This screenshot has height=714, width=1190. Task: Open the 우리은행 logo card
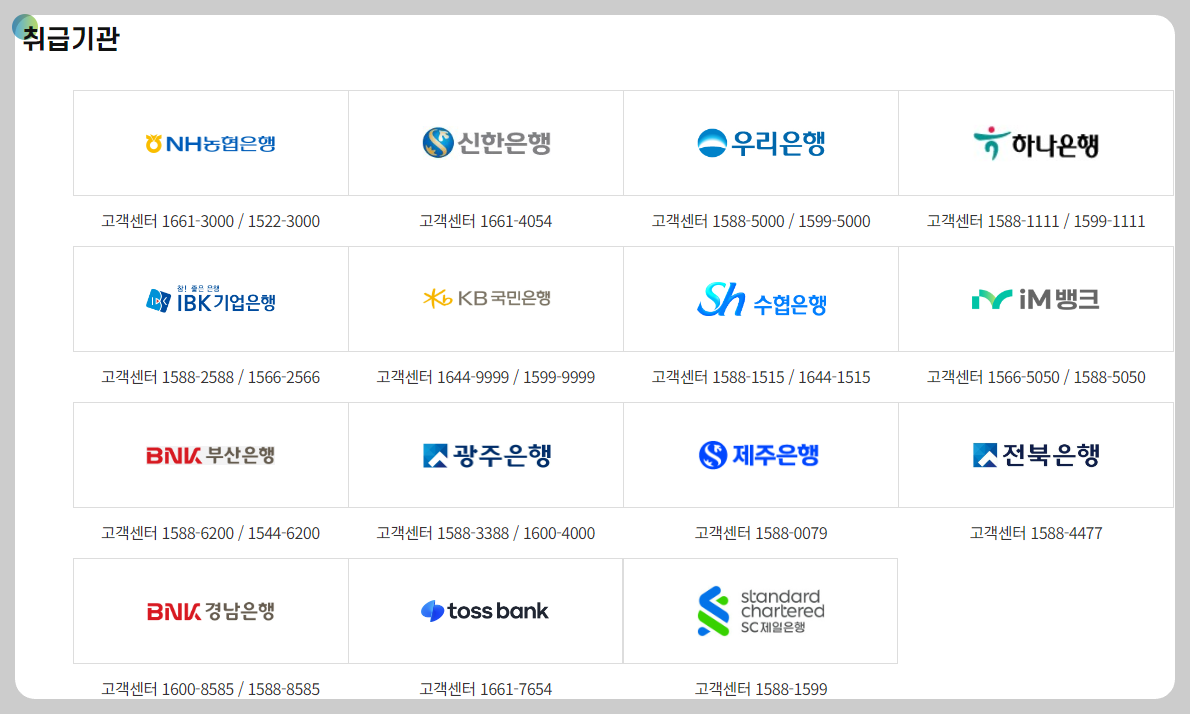tap(760, 143)
